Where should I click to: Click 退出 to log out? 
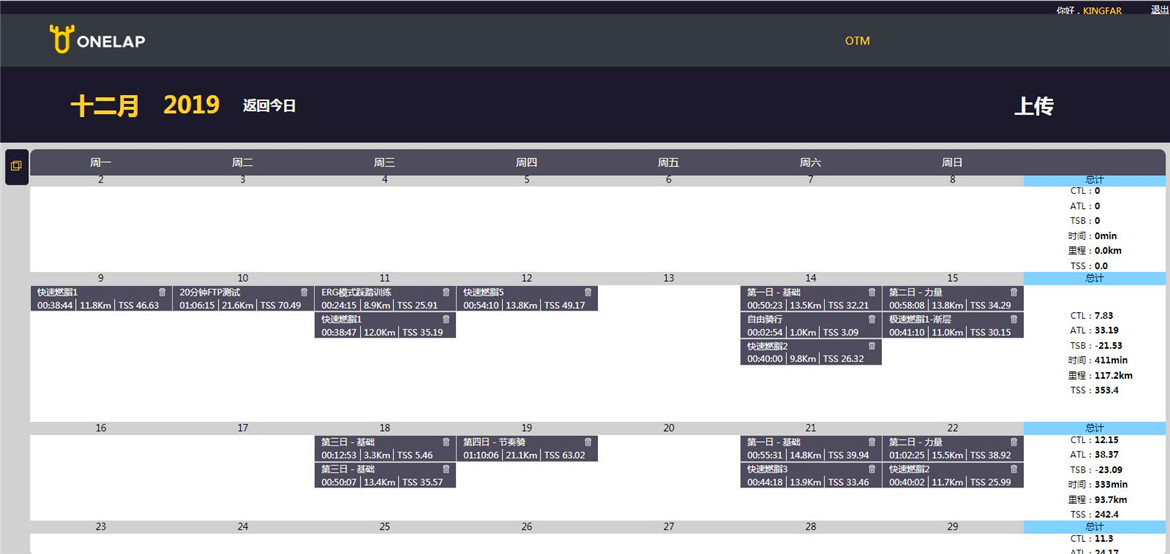click(x=1159, y=10)
